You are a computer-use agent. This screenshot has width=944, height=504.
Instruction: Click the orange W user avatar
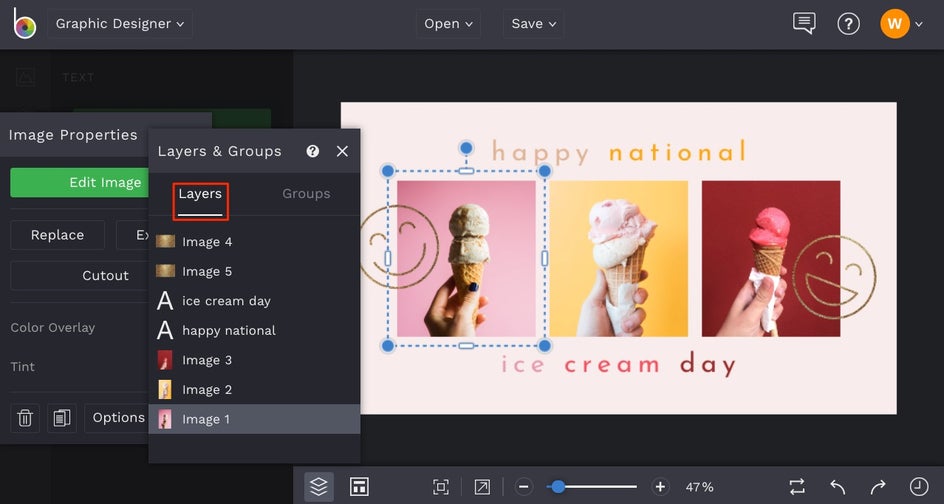(x=895, y=24)
